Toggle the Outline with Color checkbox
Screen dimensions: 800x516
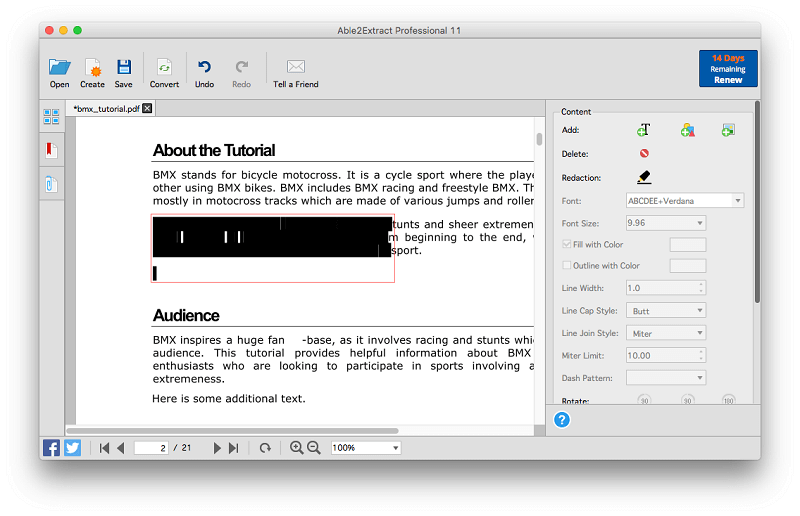click(566, 265)
